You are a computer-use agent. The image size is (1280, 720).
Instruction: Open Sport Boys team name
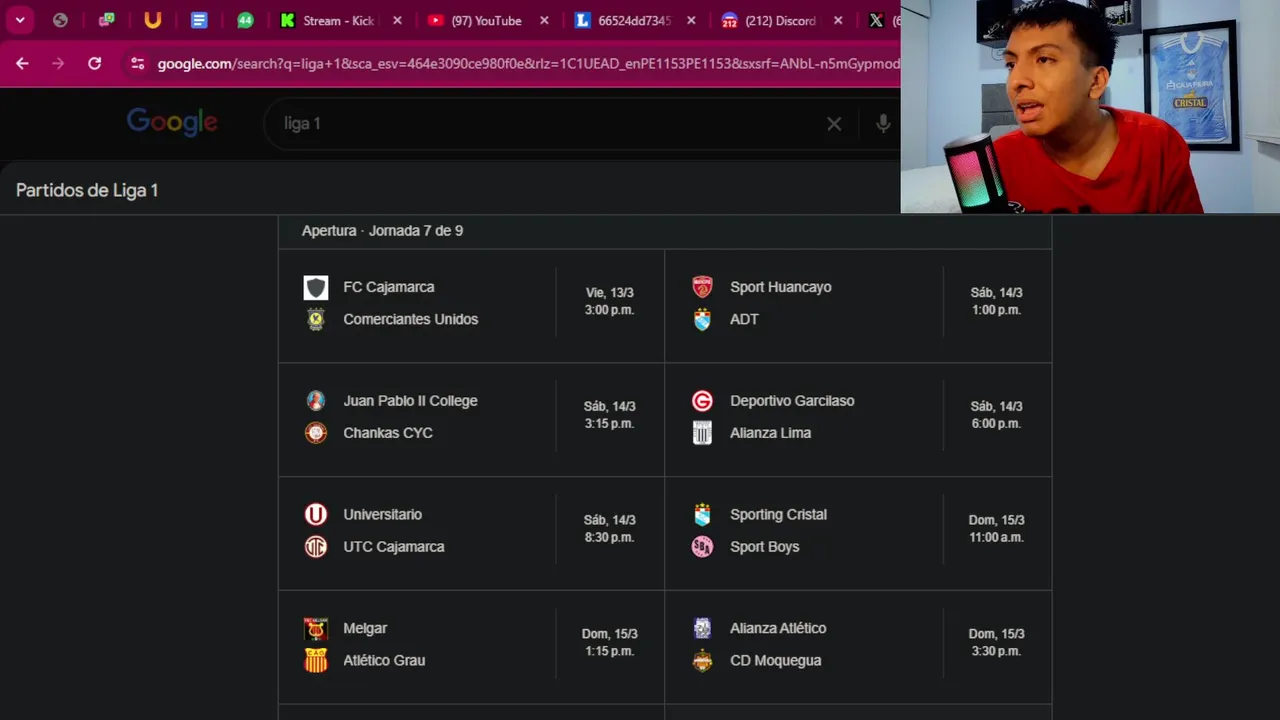tap(765, 547)
